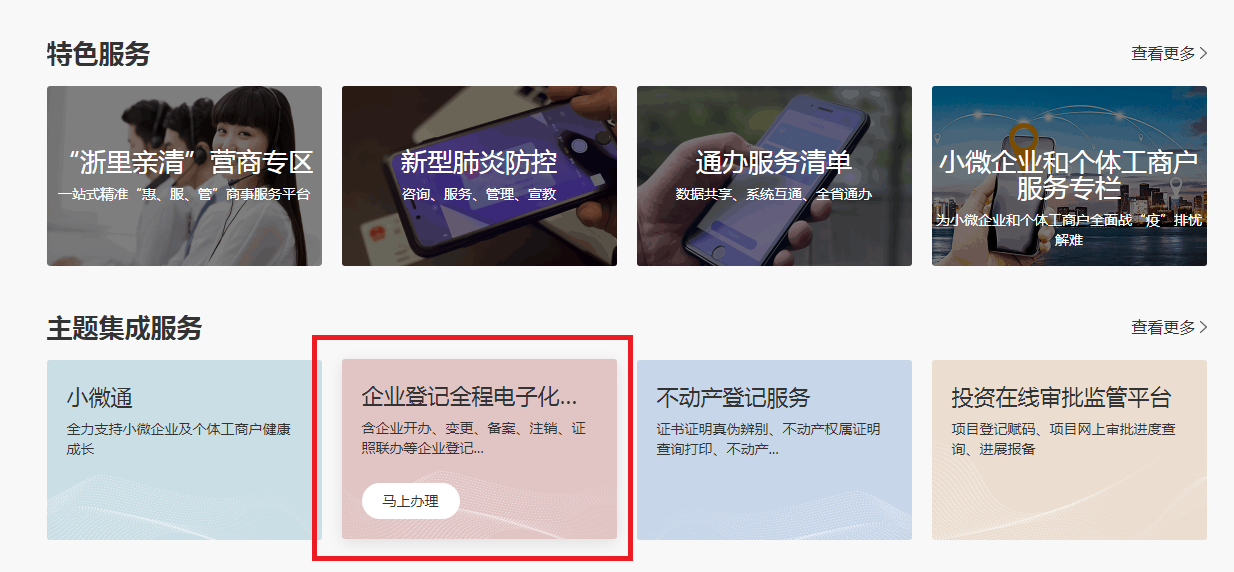The width and height of the screenshot is (1234, 572).
Task: Open 查看更多 link beside 主题集成服务
Action: tap(1163, 327)
